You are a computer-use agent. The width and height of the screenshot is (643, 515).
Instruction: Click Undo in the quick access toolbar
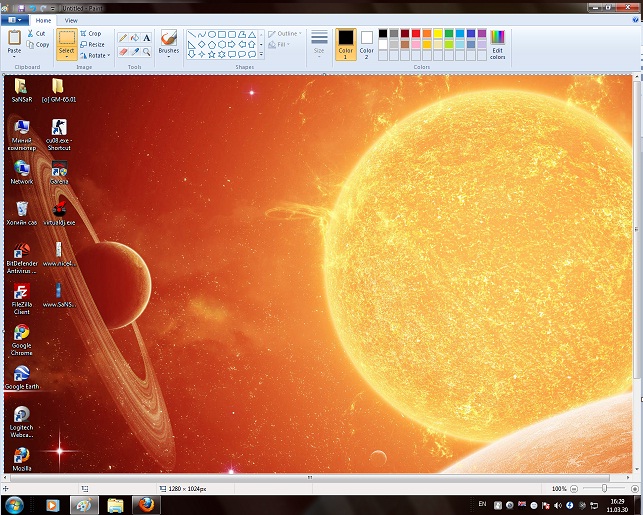[x=32, y=8]
